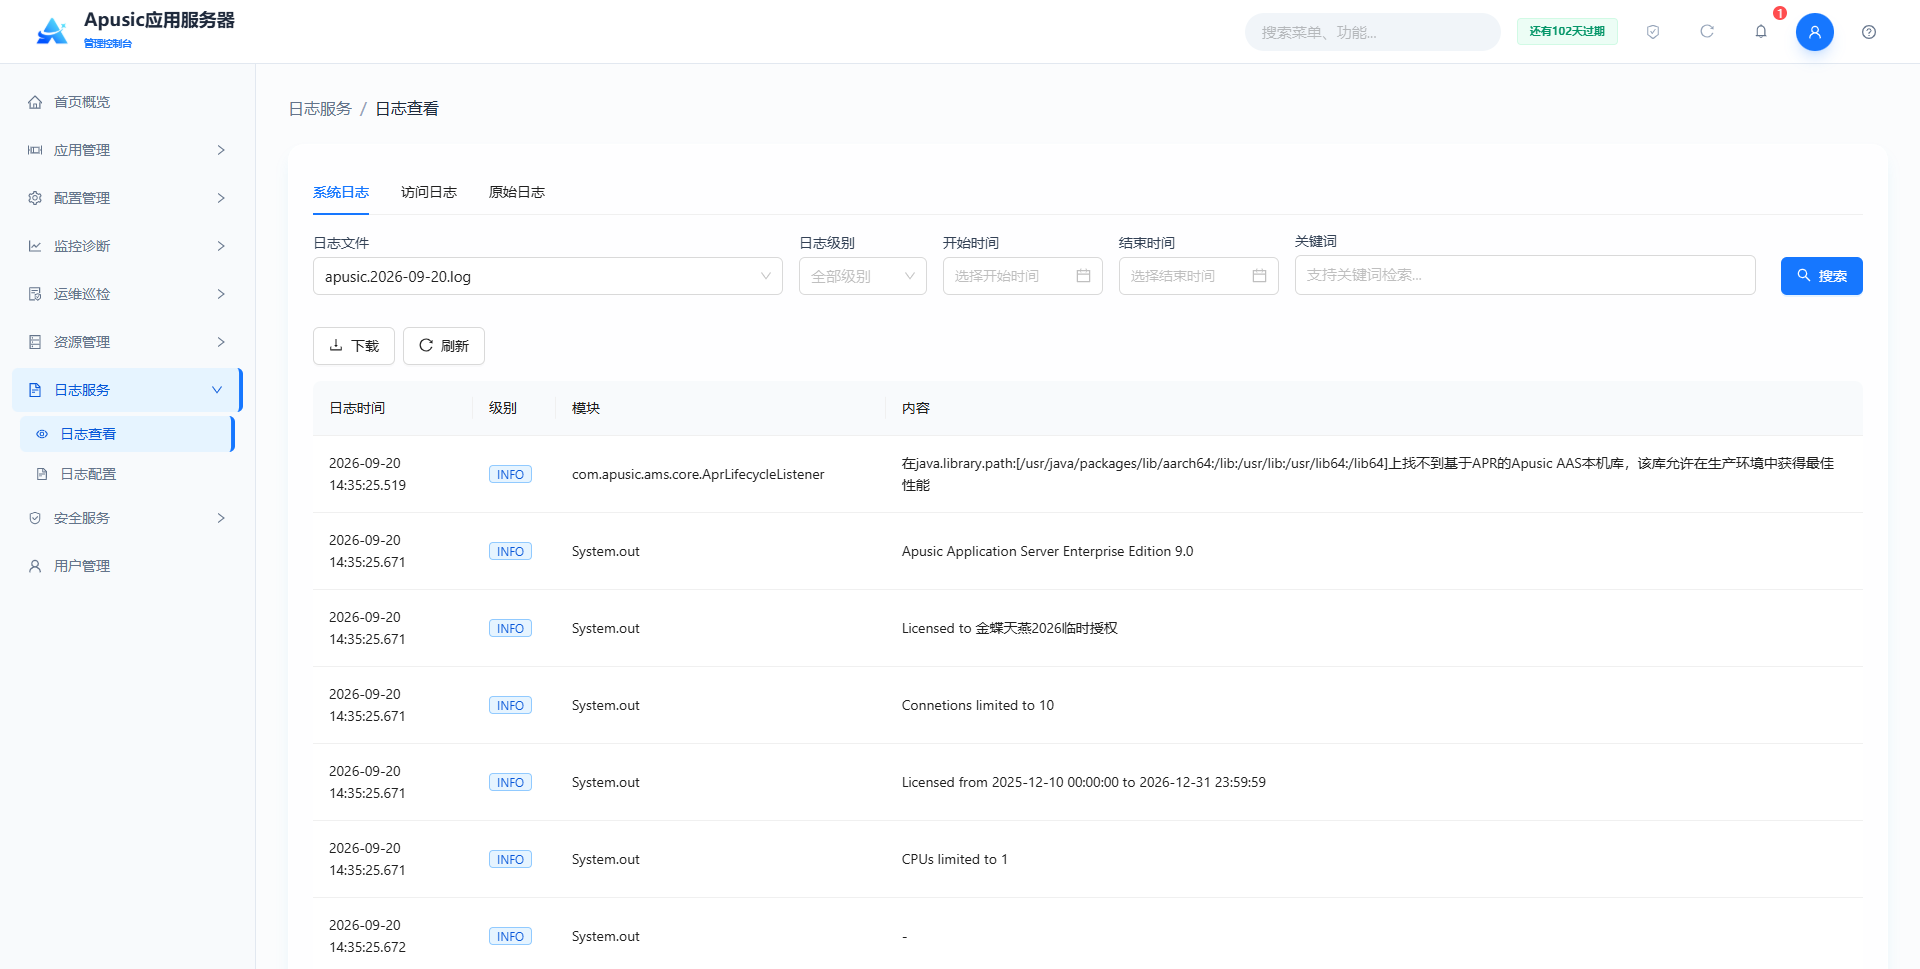
Task: Open 日志配置 in the sidebar
Action: click(x=127, y=474)
